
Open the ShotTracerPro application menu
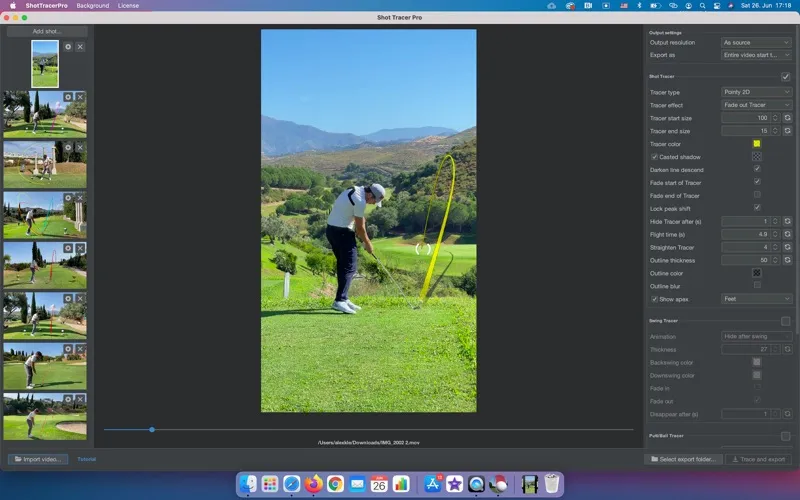point(46,6)
